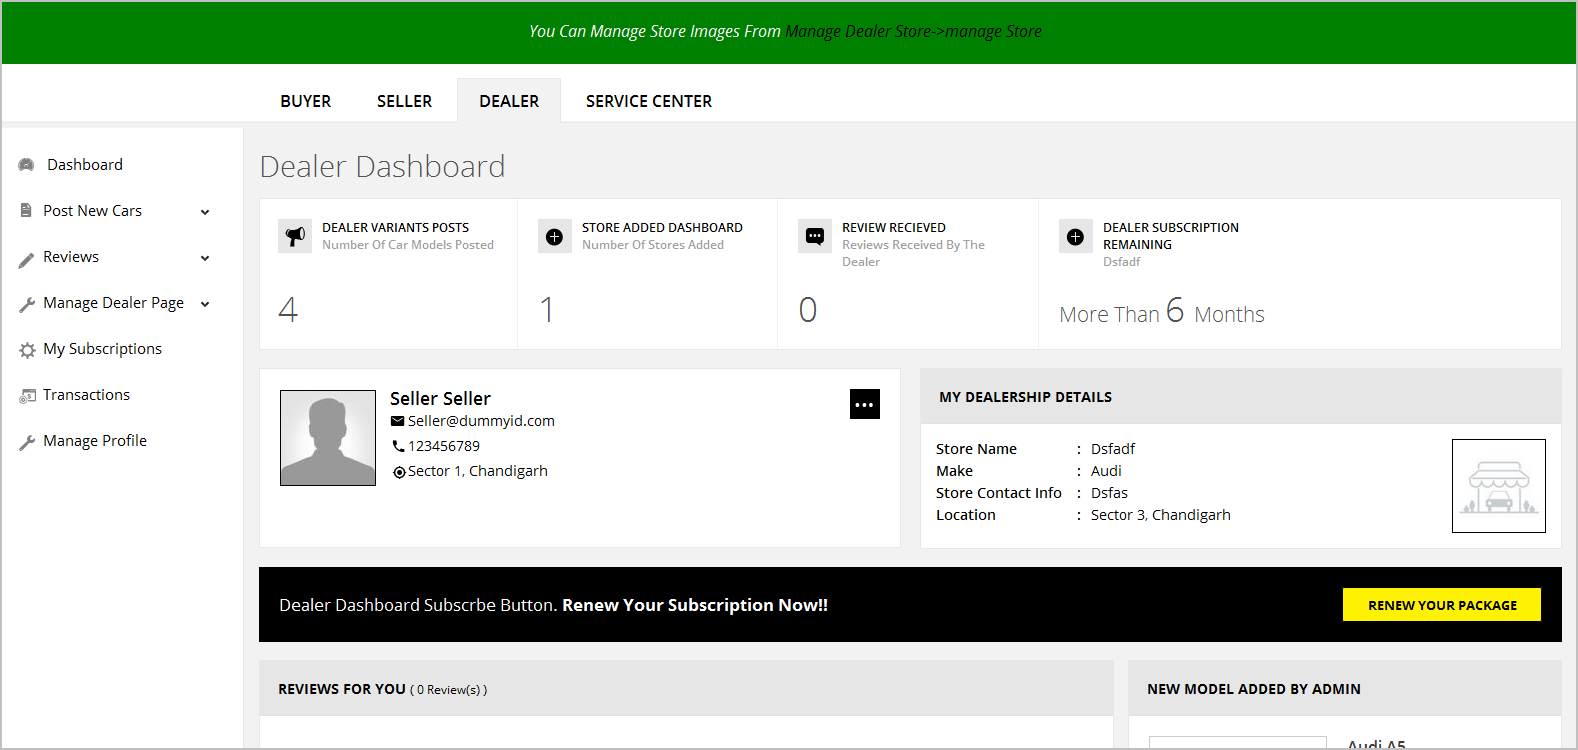1578x750 pixels.
Task: Select the DEALER tab
Action: point(509,101)
